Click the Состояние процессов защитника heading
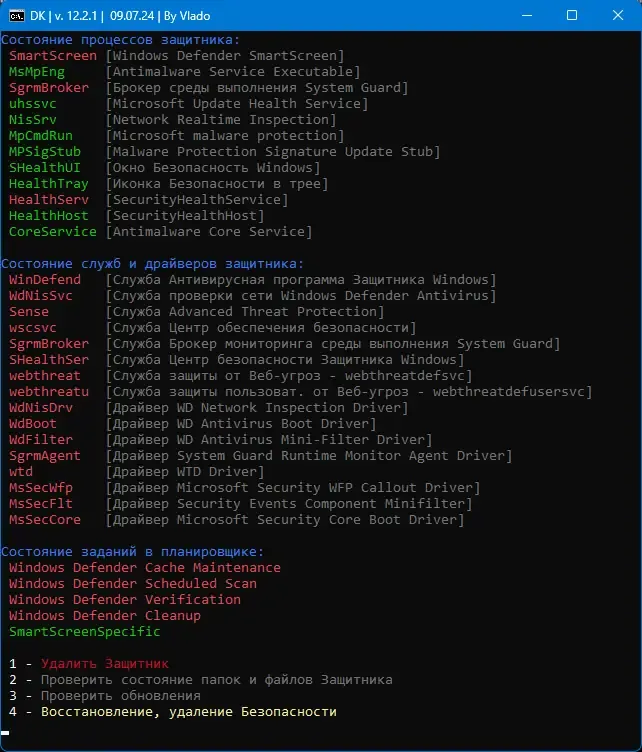 tap(120, 39)
